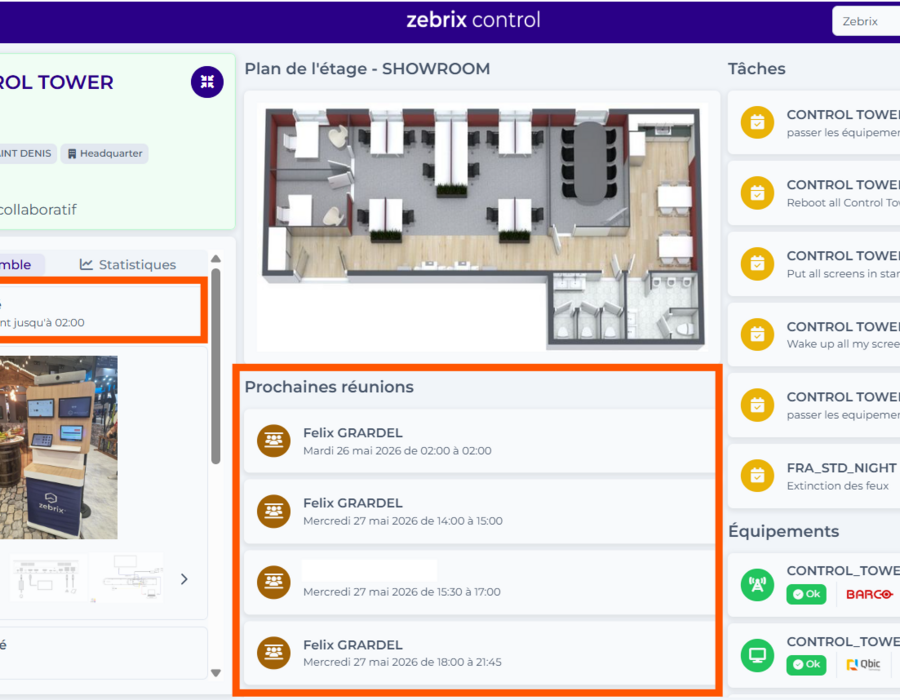The image size is (900, 700).
Task: Click the 'Équipements' heading
Action: (x=783, y=531)
